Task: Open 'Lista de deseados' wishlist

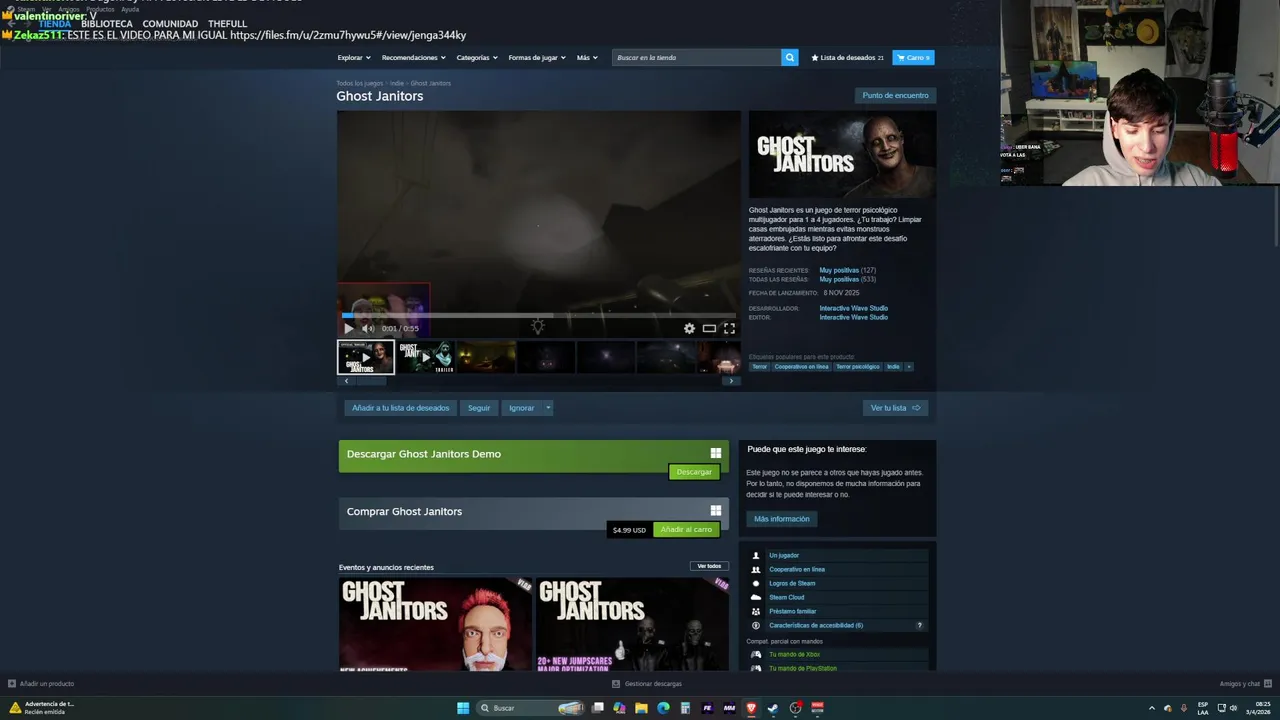Action: point(847,58)
